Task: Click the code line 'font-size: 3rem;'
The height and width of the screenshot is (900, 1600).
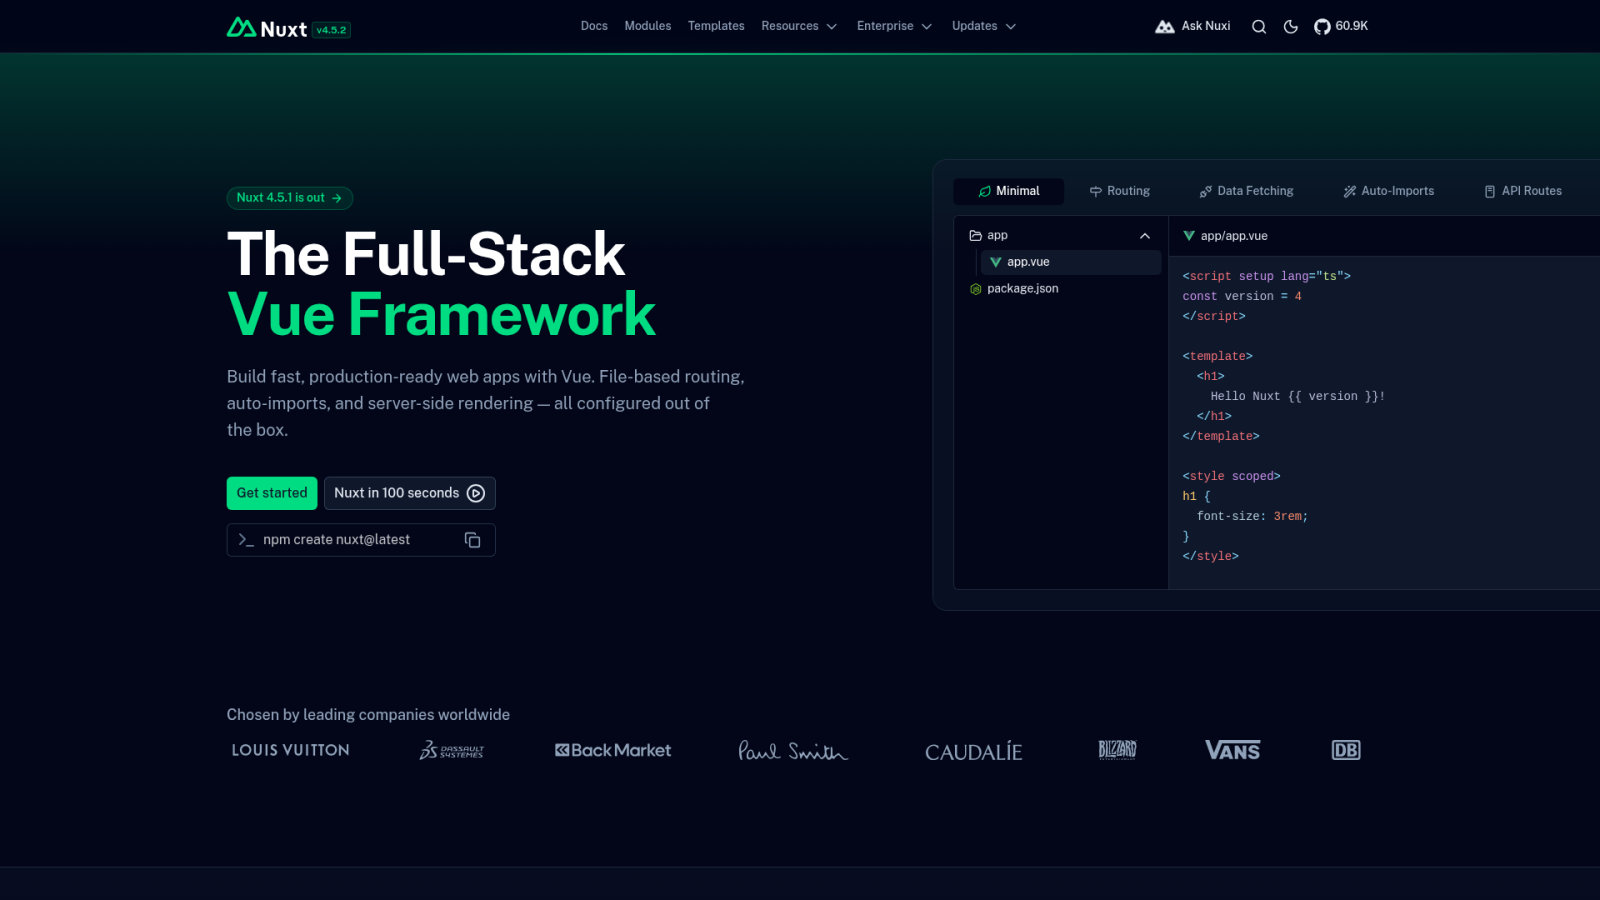Action: [1252, 516]
